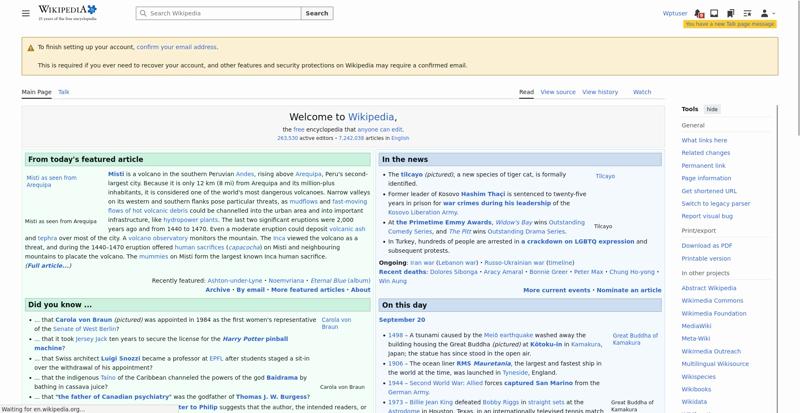Click the Wptuser username link
This screenshot has width=800, height=413.
click(x=675, y=13)
